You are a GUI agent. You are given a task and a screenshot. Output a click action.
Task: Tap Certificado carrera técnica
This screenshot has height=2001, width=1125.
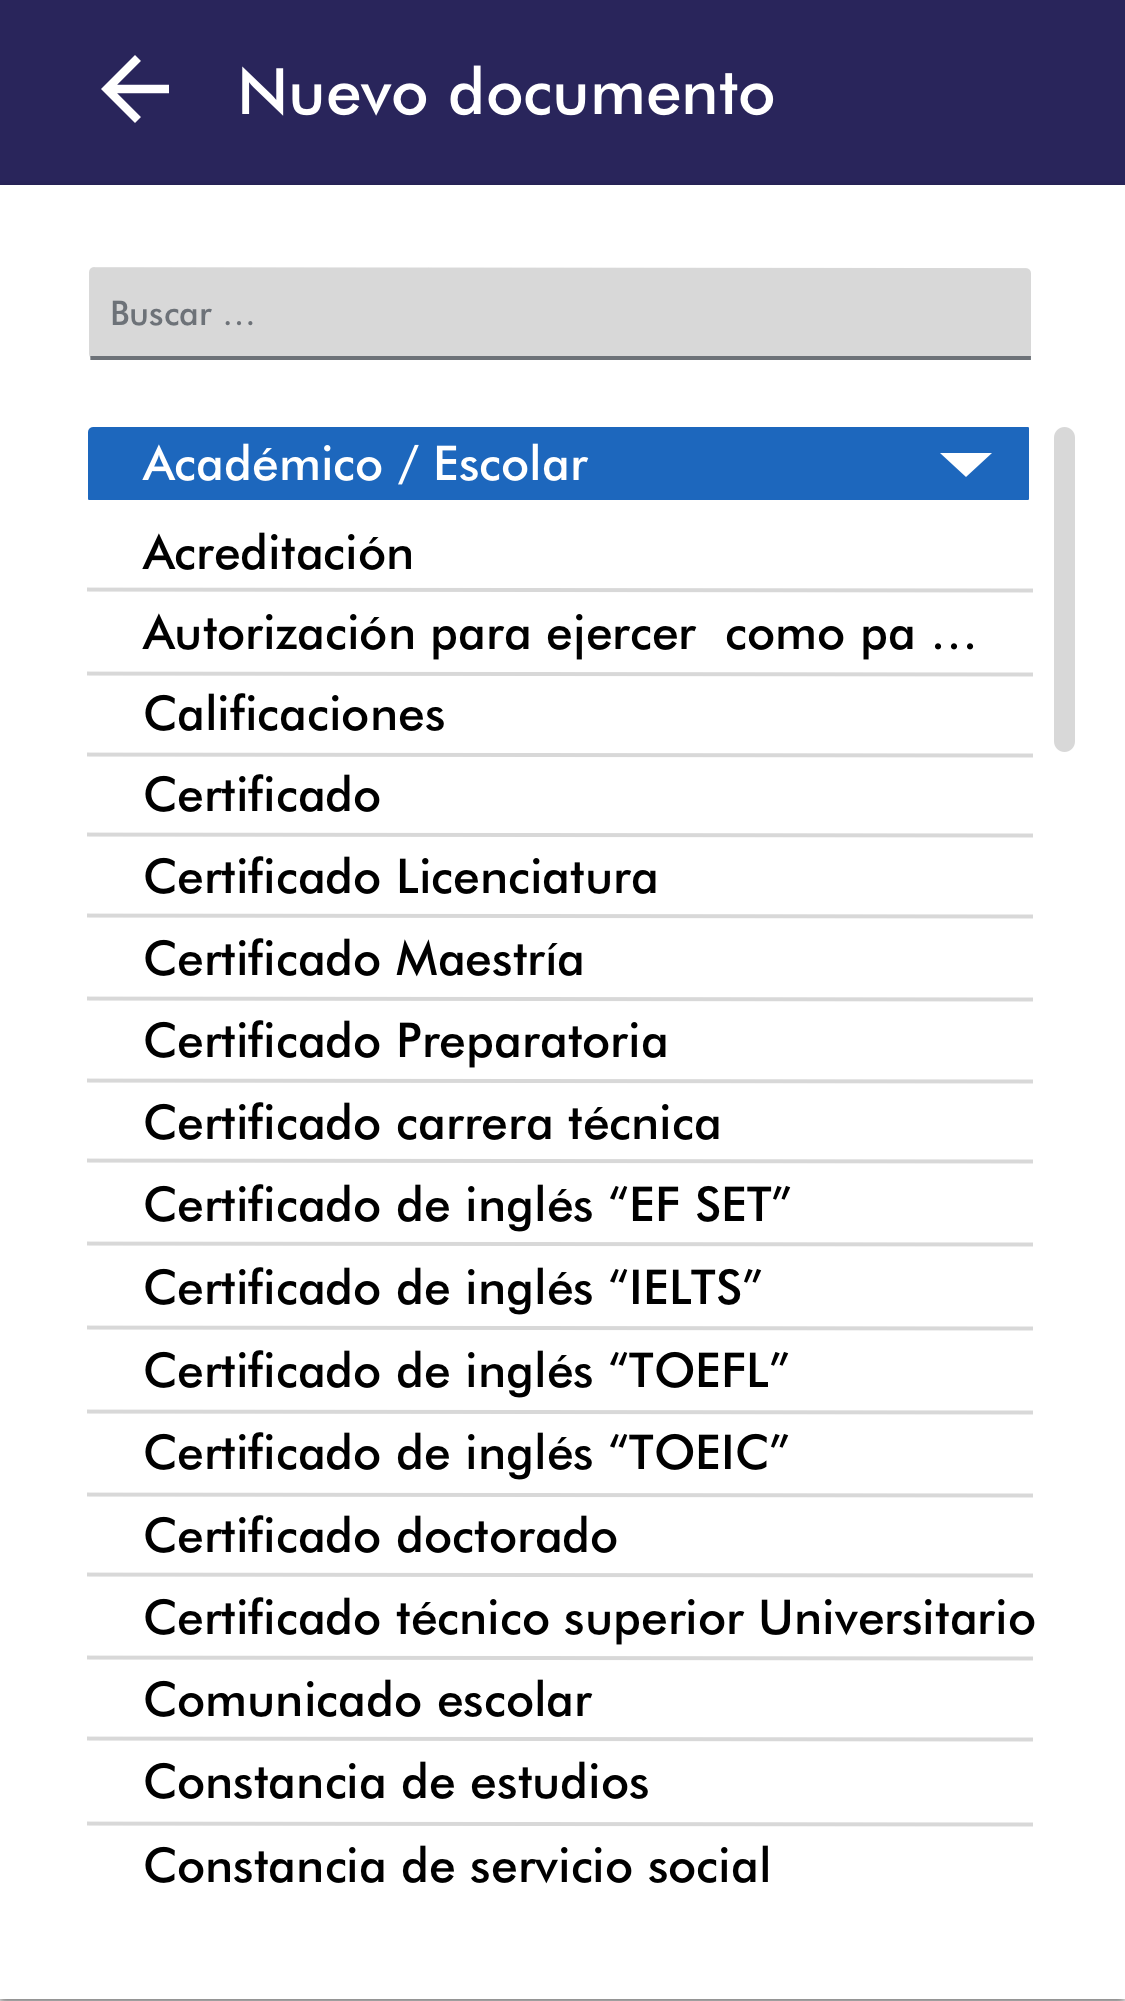432,1123
